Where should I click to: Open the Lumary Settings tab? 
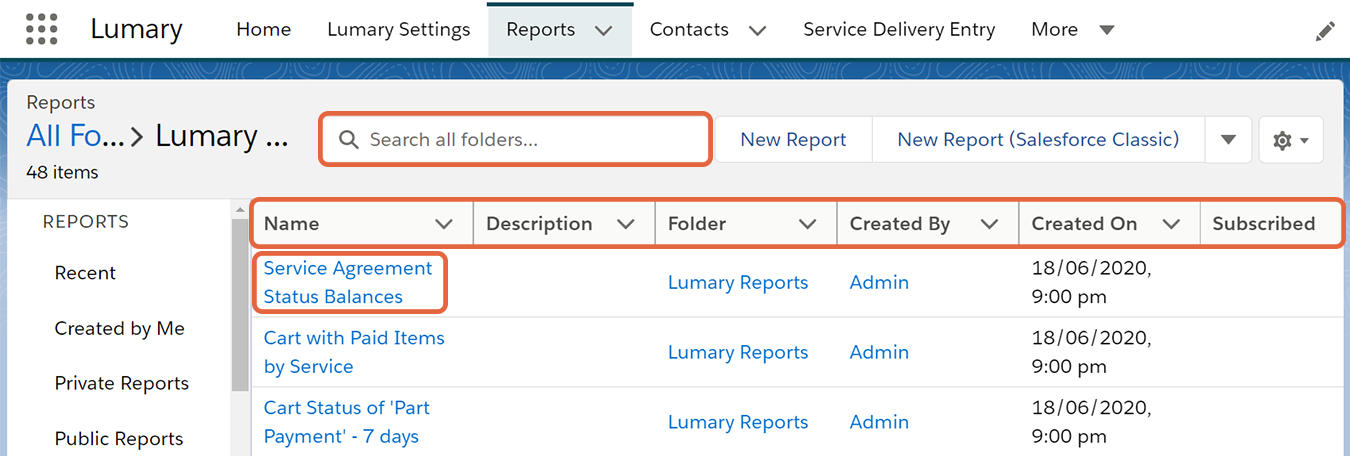click(x=399, y=29)
